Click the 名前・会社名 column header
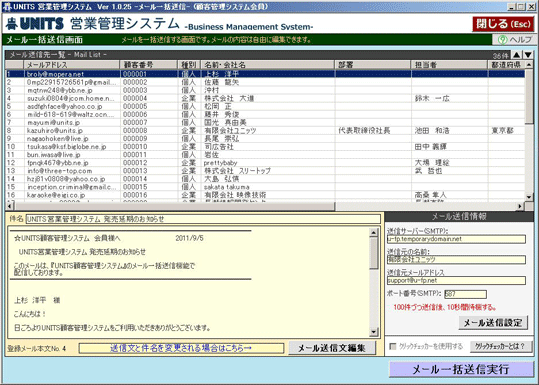 (x=267, y=65)
